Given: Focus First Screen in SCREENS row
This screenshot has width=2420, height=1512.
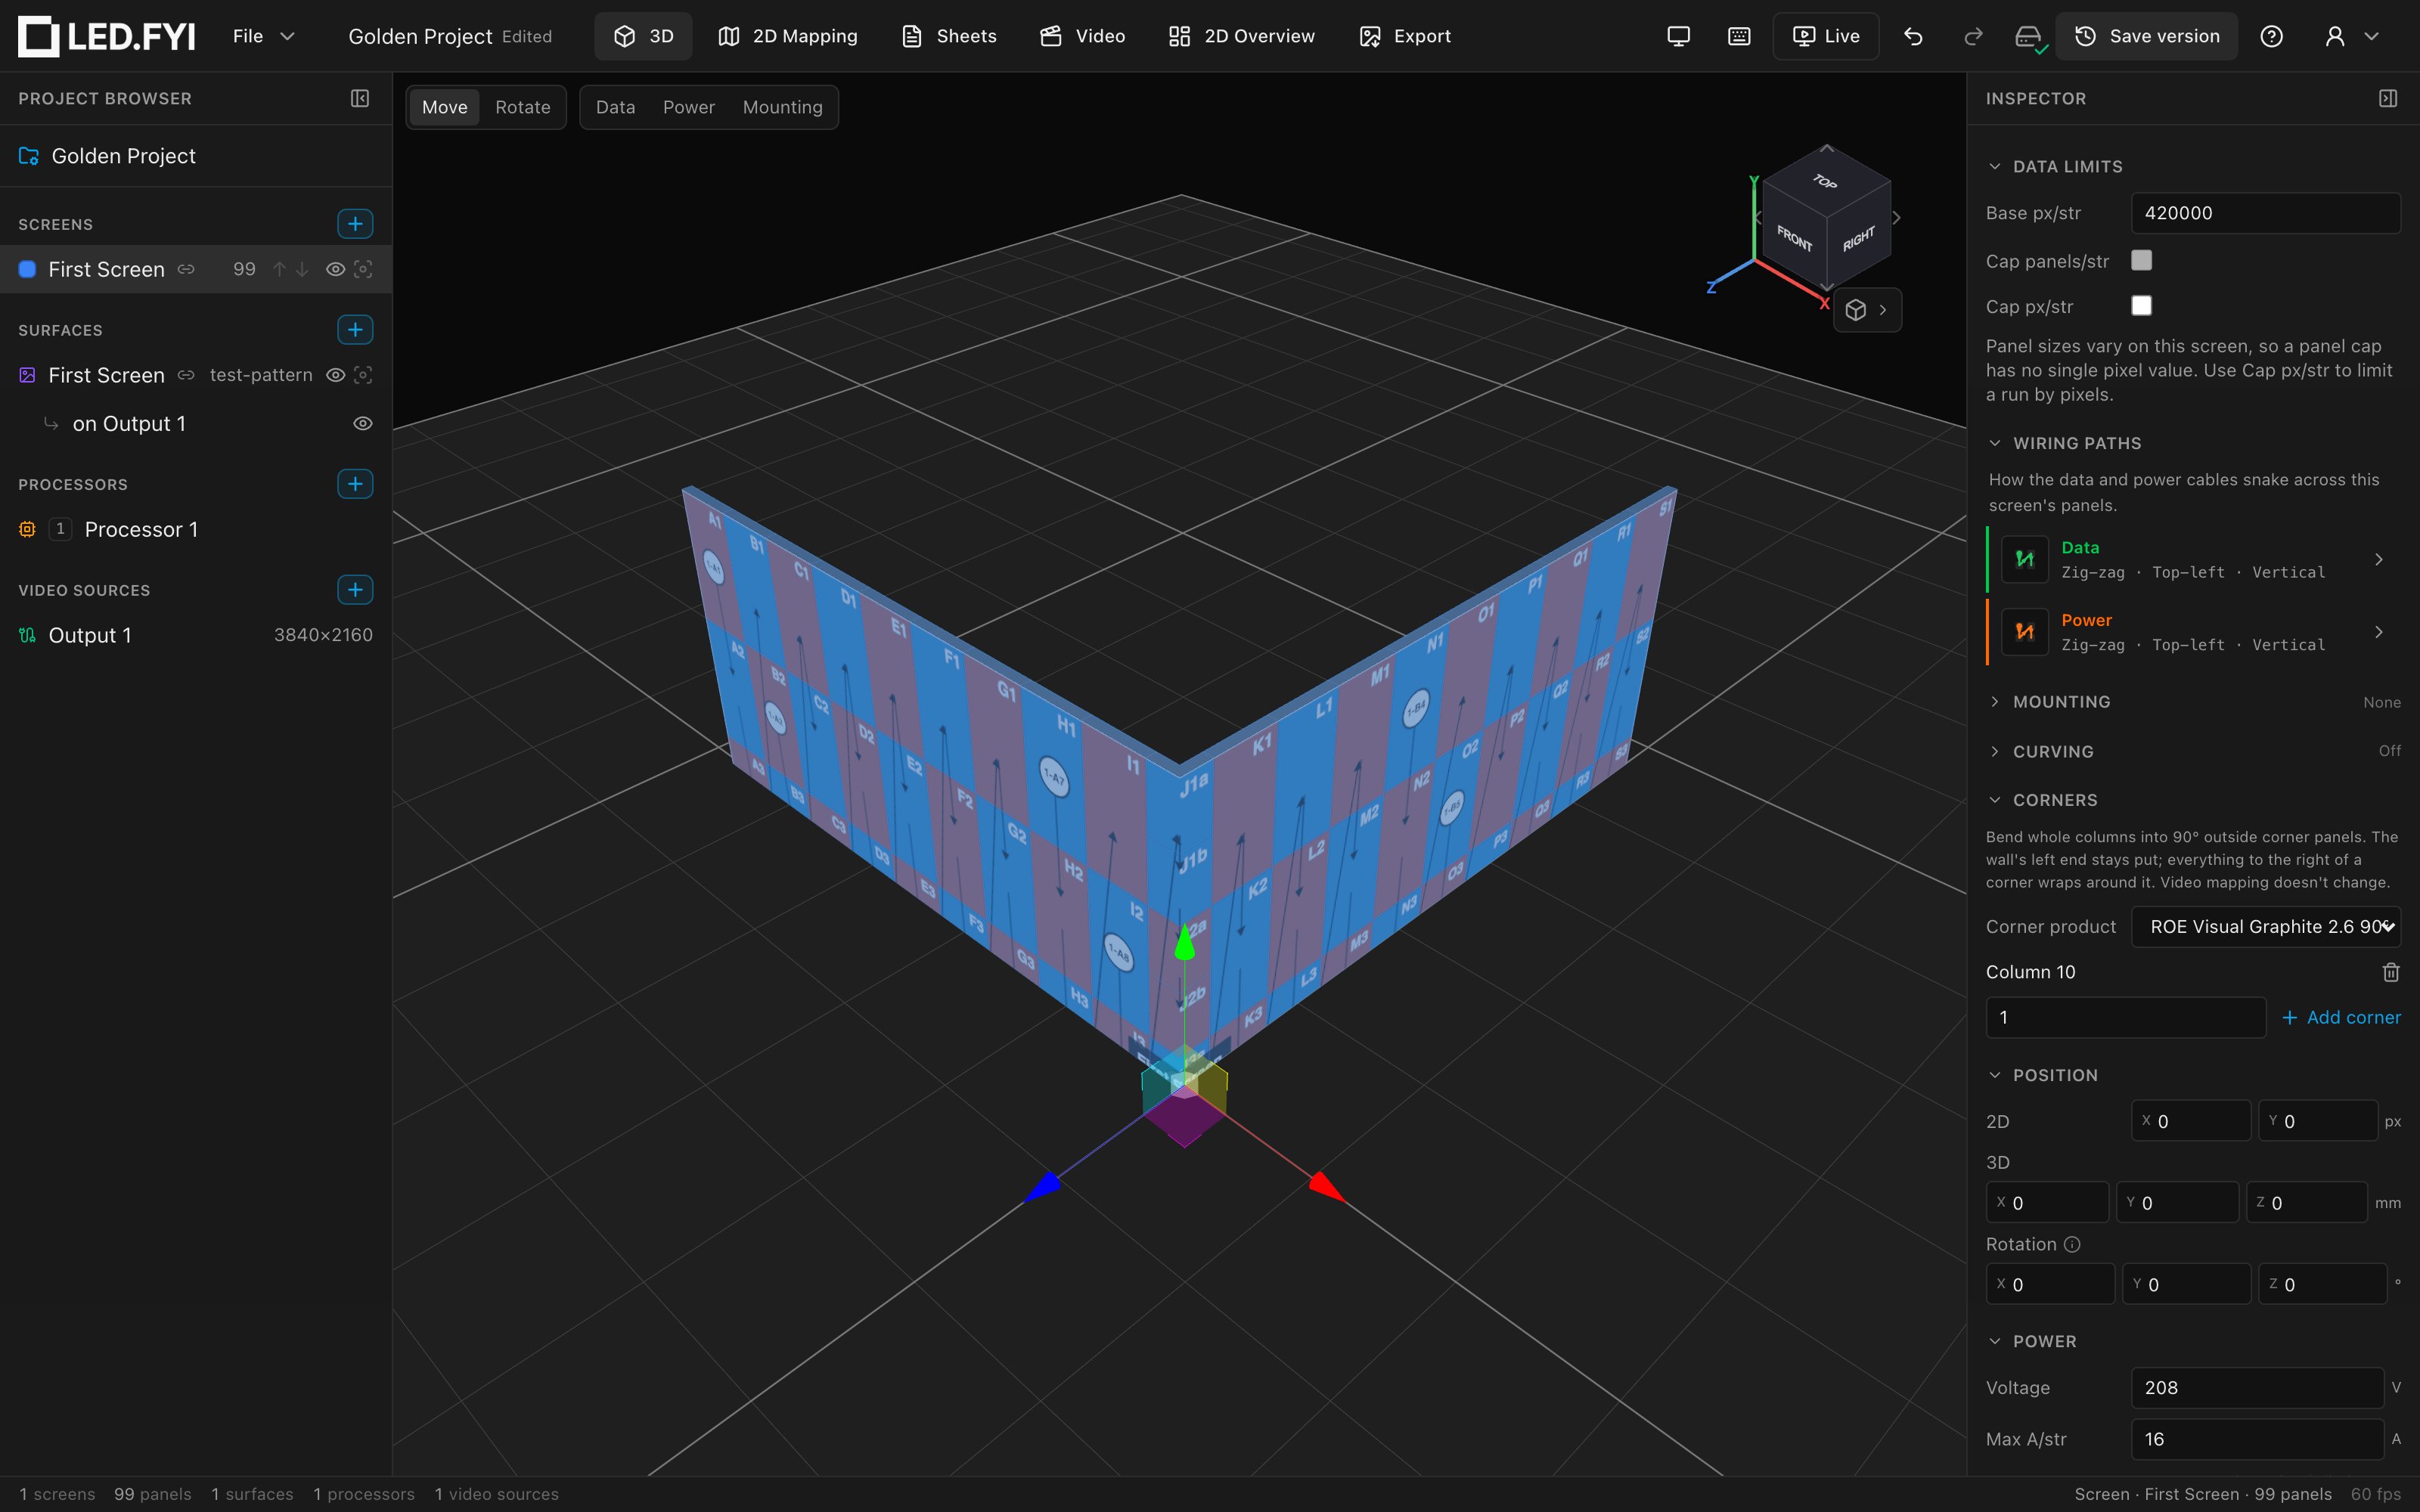Looking at the screenshot, I should pos(363,269).
